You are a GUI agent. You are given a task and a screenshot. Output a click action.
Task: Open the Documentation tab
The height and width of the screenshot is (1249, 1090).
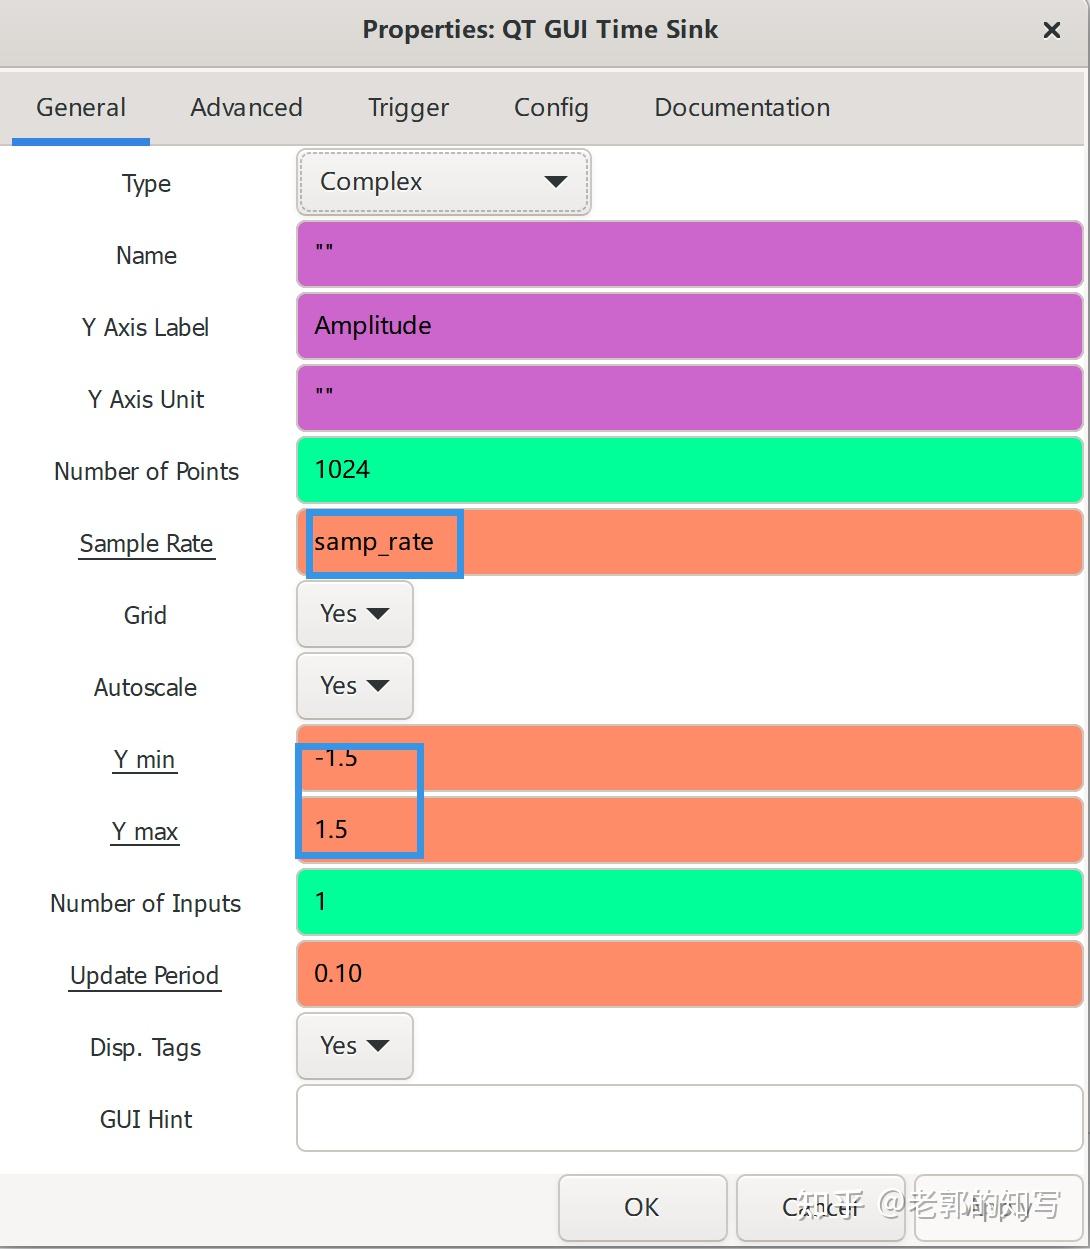(742, 108)
